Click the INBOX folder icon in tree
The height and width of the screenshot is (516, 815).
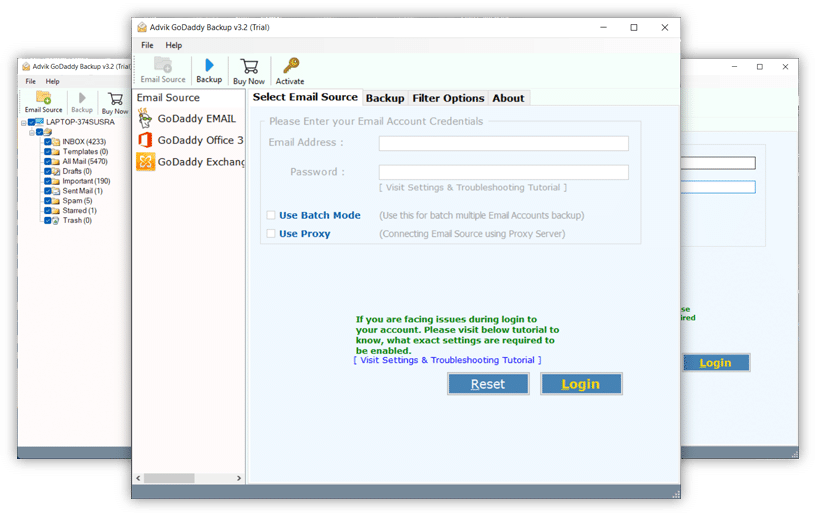(x=56, y=142)
